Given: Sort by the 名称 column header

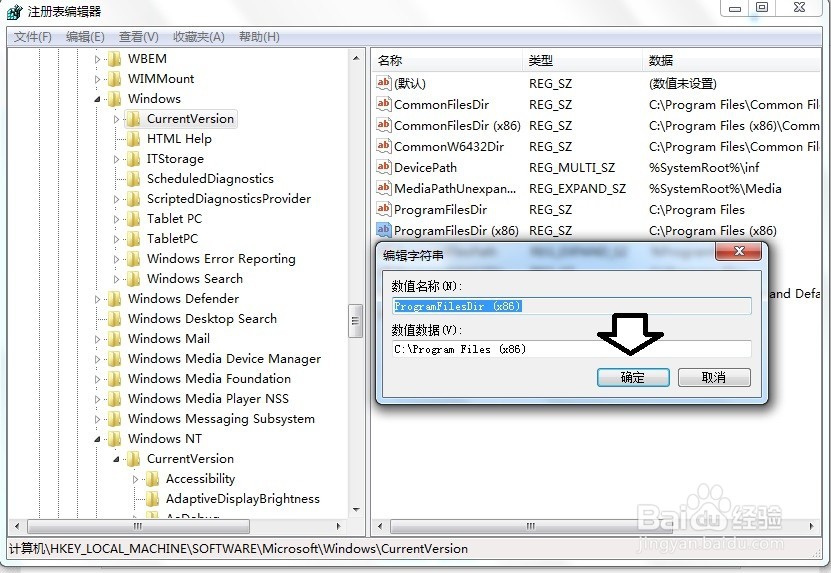Looking at the screenshot, I should pos(447,60).
